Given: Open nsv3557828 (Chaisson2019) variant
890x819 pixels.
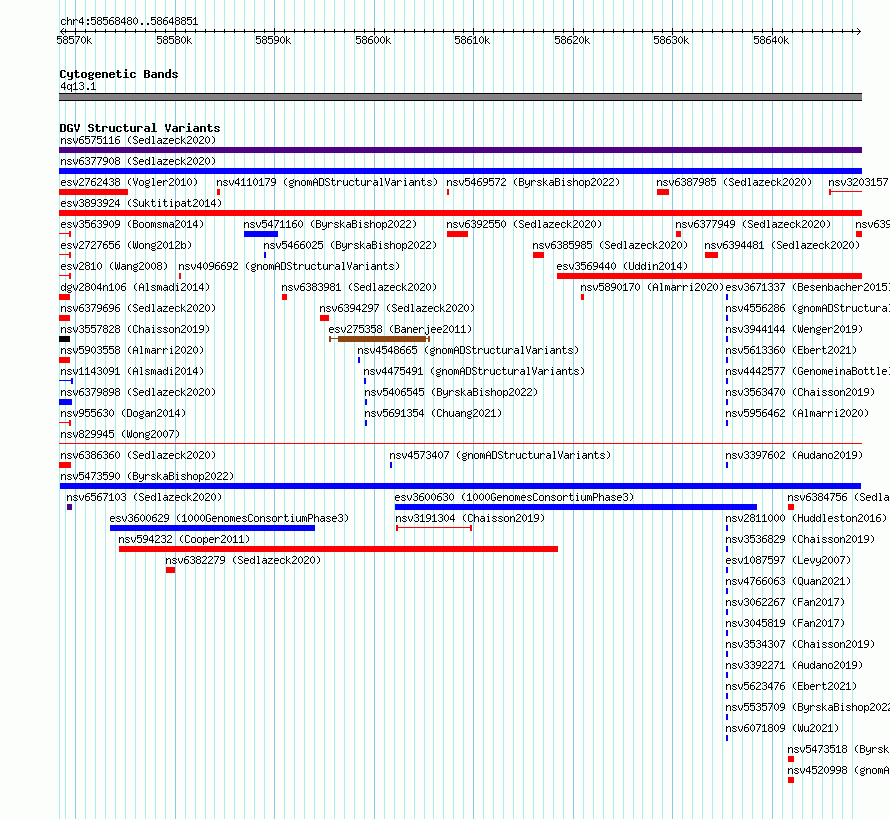Looking at the screenshot, I should point(135,329).
